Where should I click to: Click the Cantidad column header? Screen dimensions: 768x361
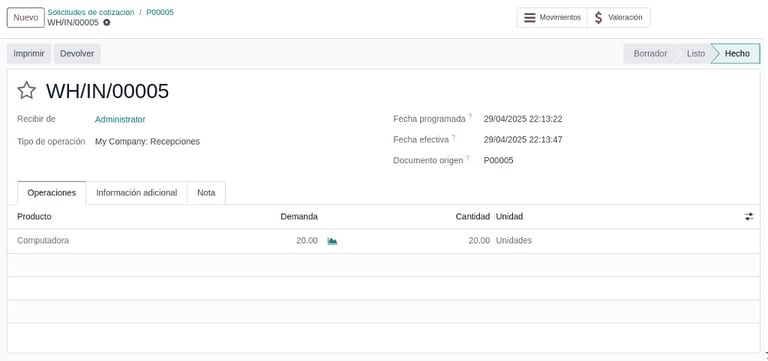(473, 217)
